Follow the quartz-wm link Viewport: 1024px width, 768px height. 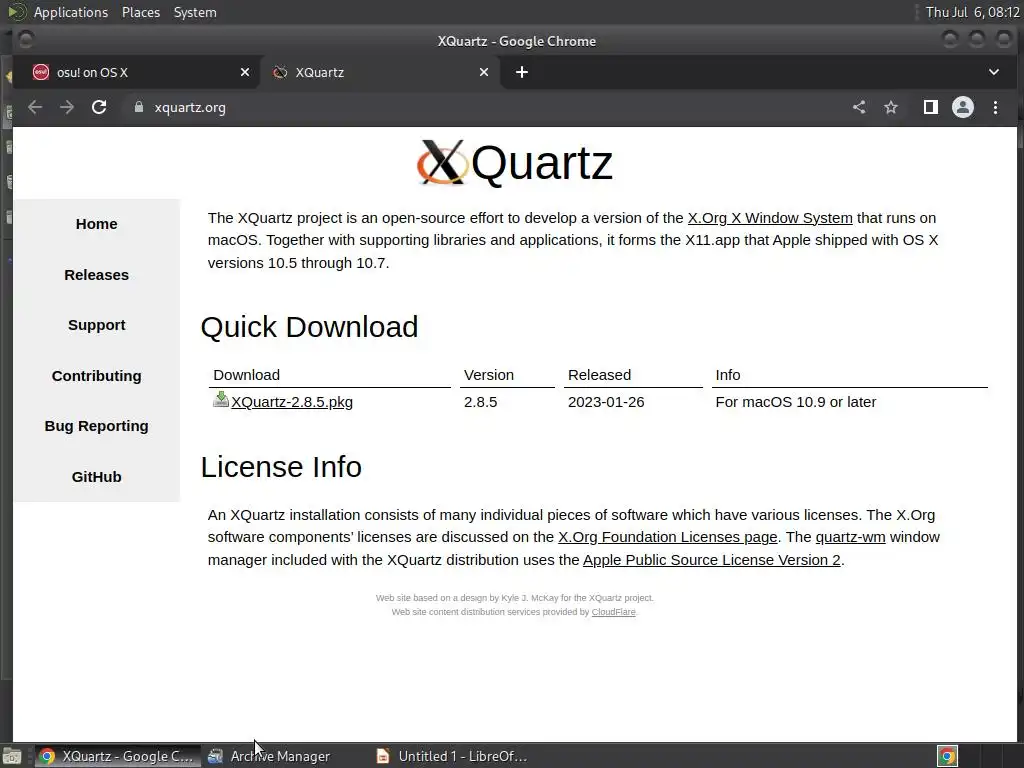pos(850,537)
